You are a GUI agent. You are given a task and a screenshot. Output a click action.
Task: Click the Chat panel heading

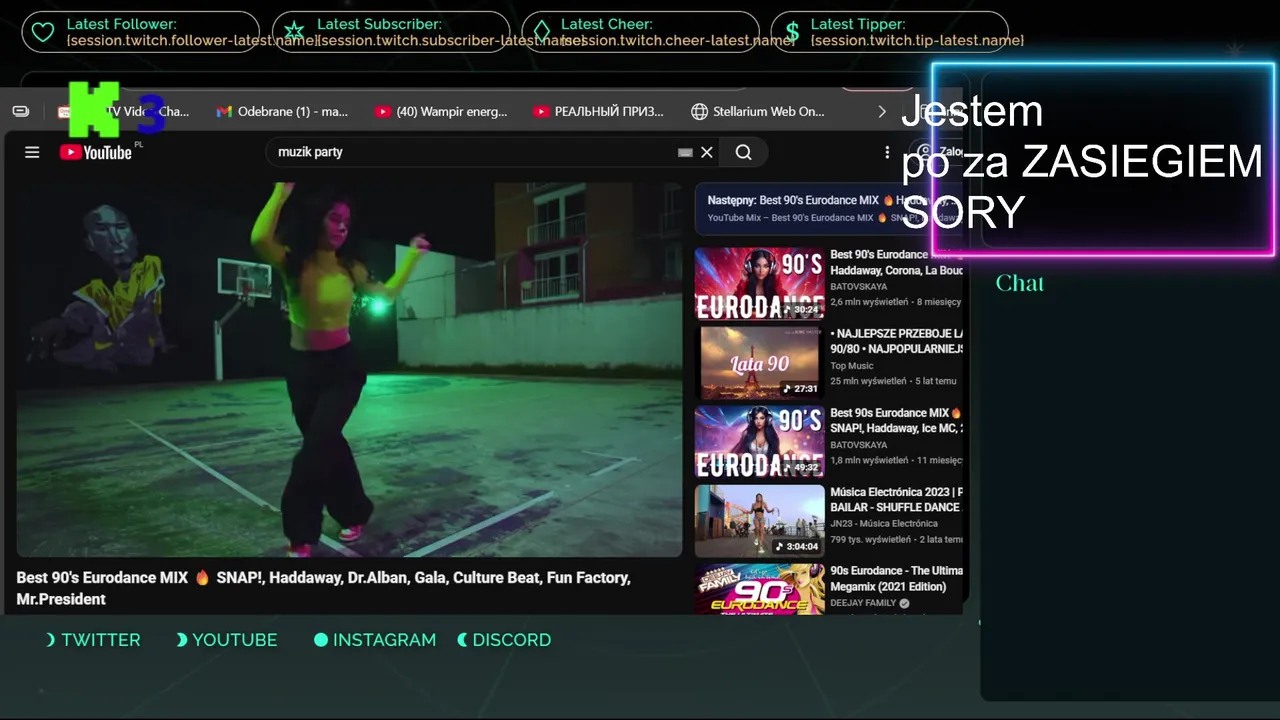(1020, 283)
